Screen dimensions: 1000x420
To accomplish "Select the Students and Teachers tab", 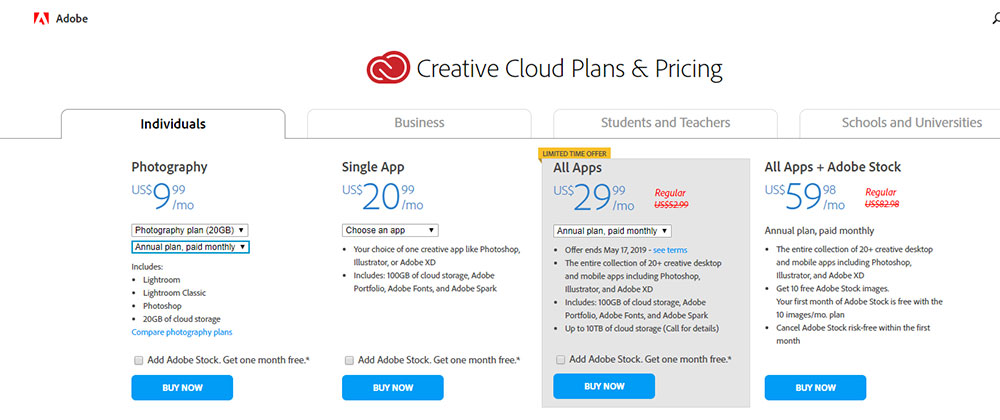I will [x=665, y=123].
